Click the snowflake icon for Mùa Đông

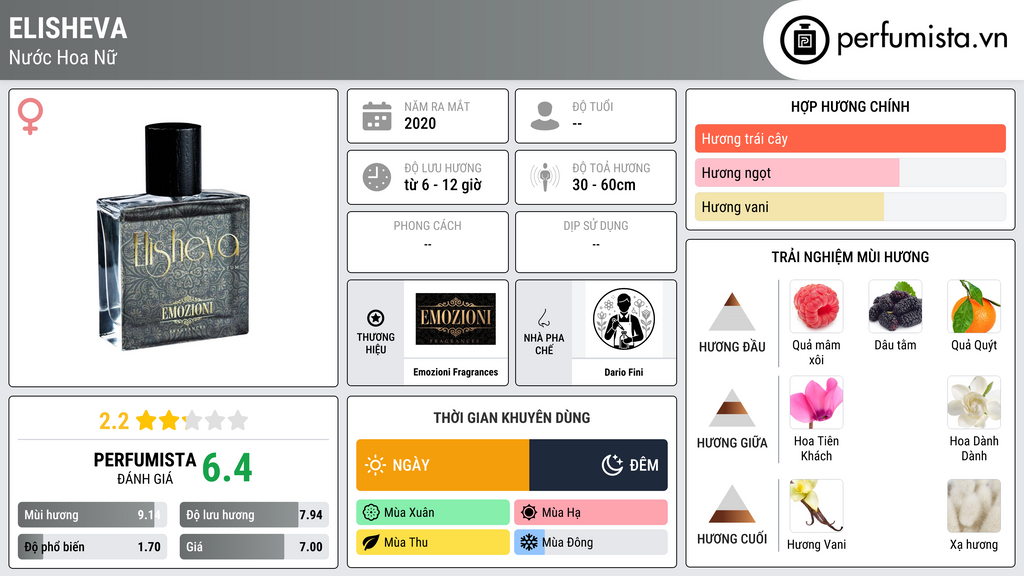coord(529,542)
